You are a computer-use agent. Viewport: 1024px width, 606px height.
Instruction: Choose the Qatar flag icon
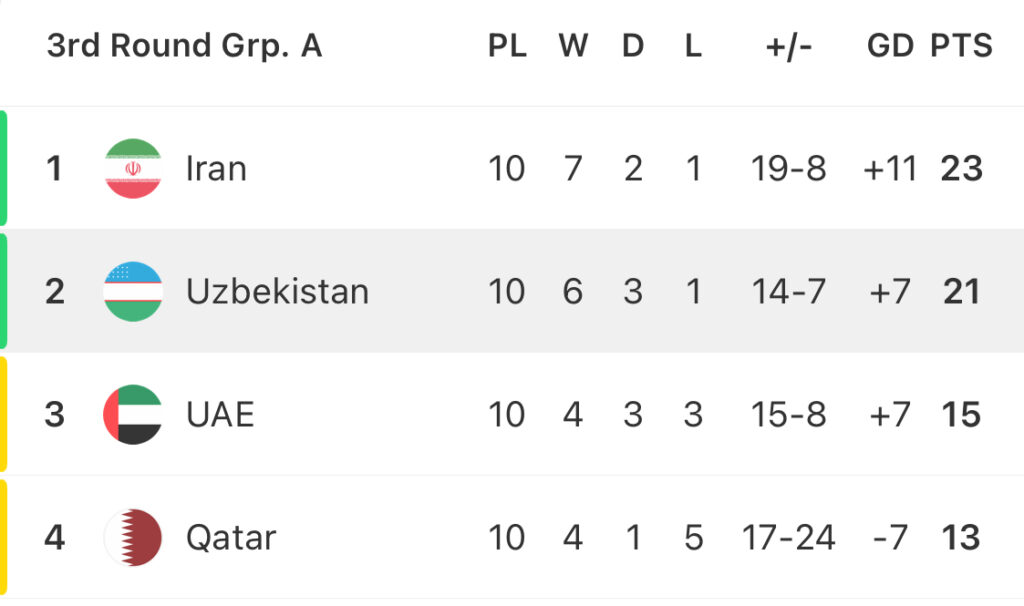[x=133, y=537]
